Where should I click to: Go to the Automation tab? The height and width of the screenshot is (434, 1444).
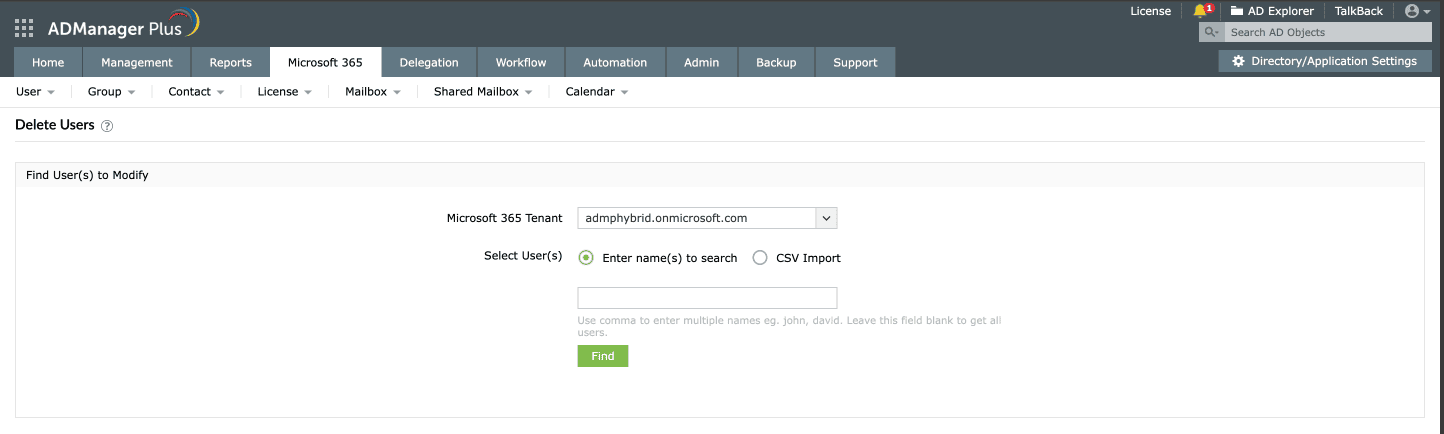[615, 62]
